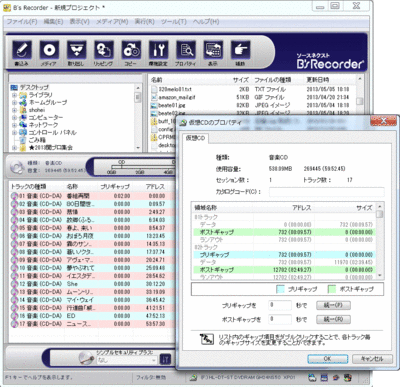Click the キャンセル button
The width and height of the screenshot is (400, 387).
coord(372,359)
